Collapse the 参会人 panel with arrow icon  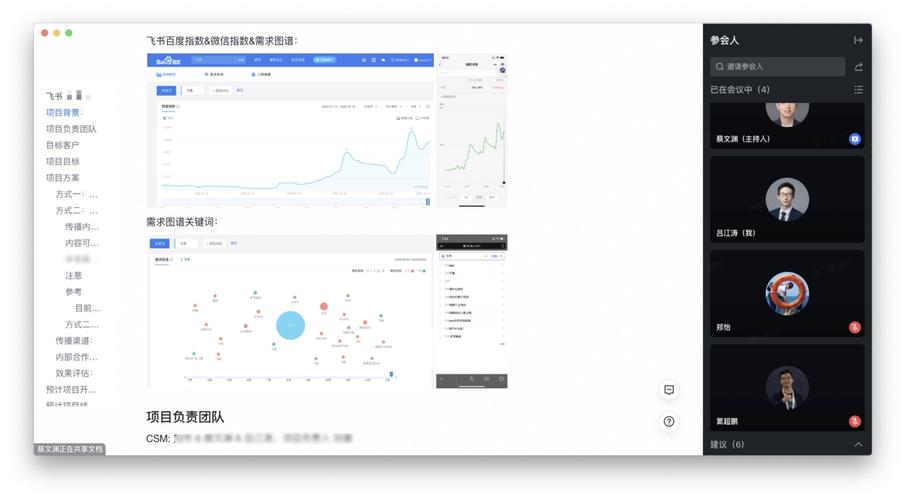[x=858, y=40]
